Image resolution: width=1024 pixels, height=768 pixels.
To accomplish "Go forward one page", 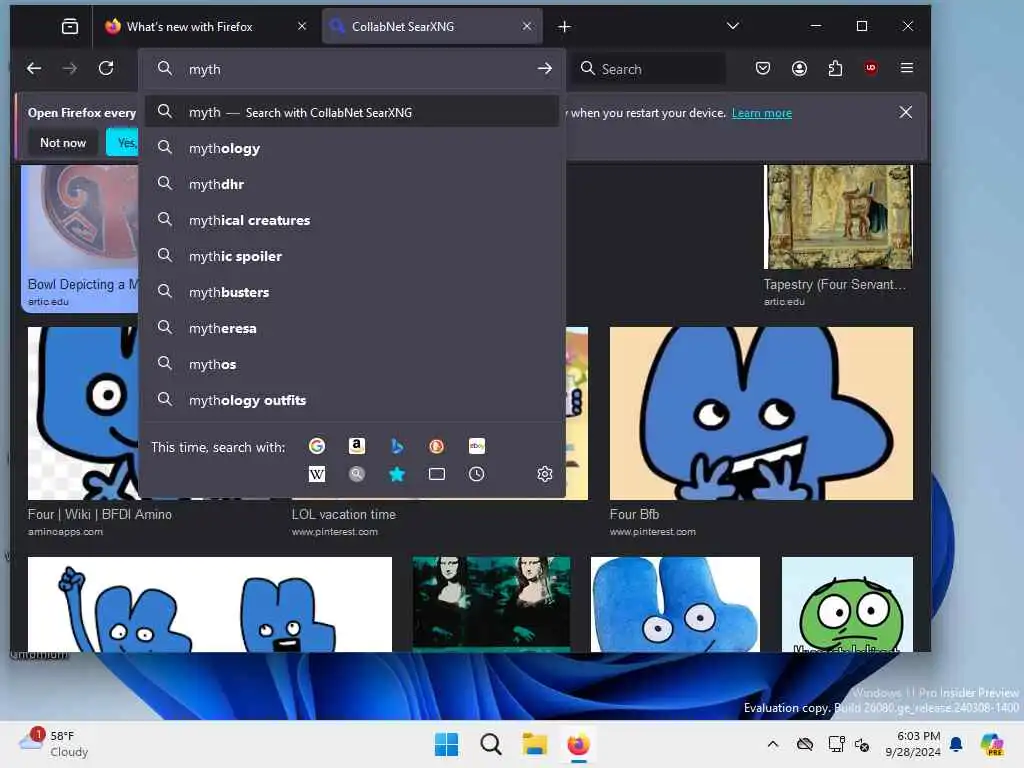I will pyautogui.click(x=70, y=68).
